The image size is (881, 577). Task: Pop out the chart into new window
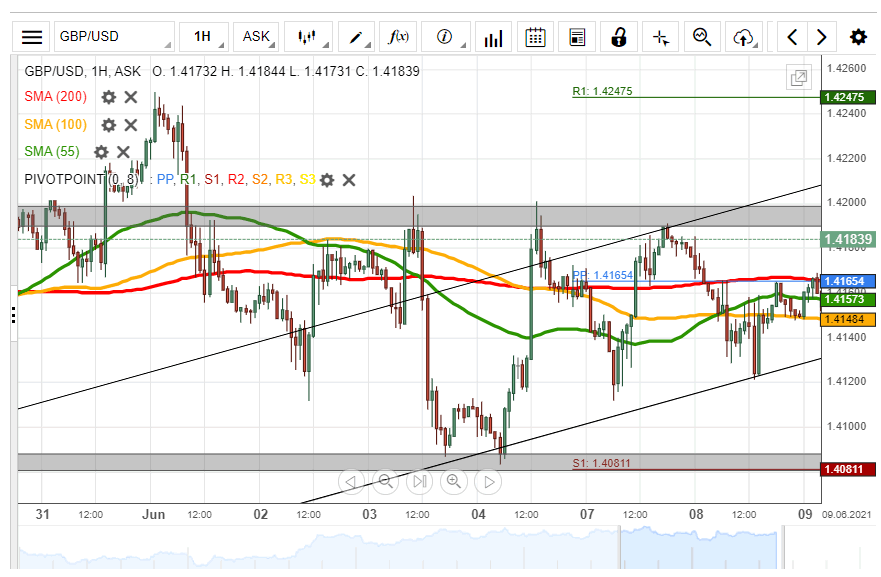click(x=799, y=78)
